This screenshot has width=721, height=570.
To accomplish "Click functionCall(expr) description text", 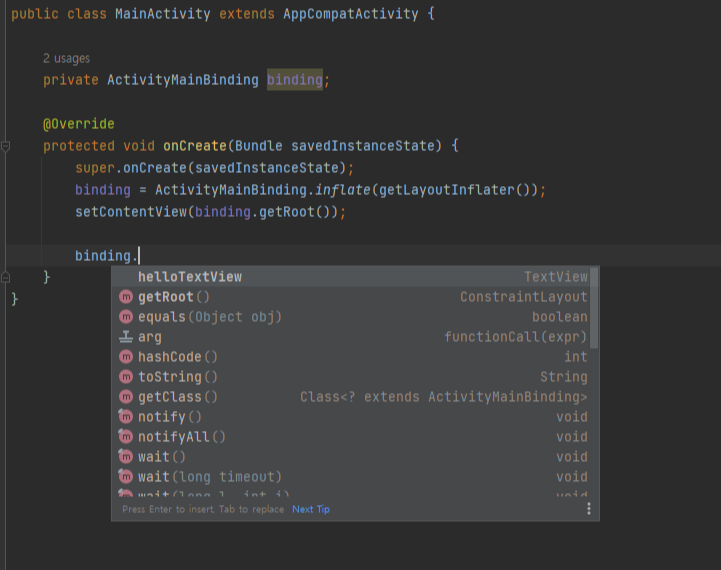I will (516, 337).
